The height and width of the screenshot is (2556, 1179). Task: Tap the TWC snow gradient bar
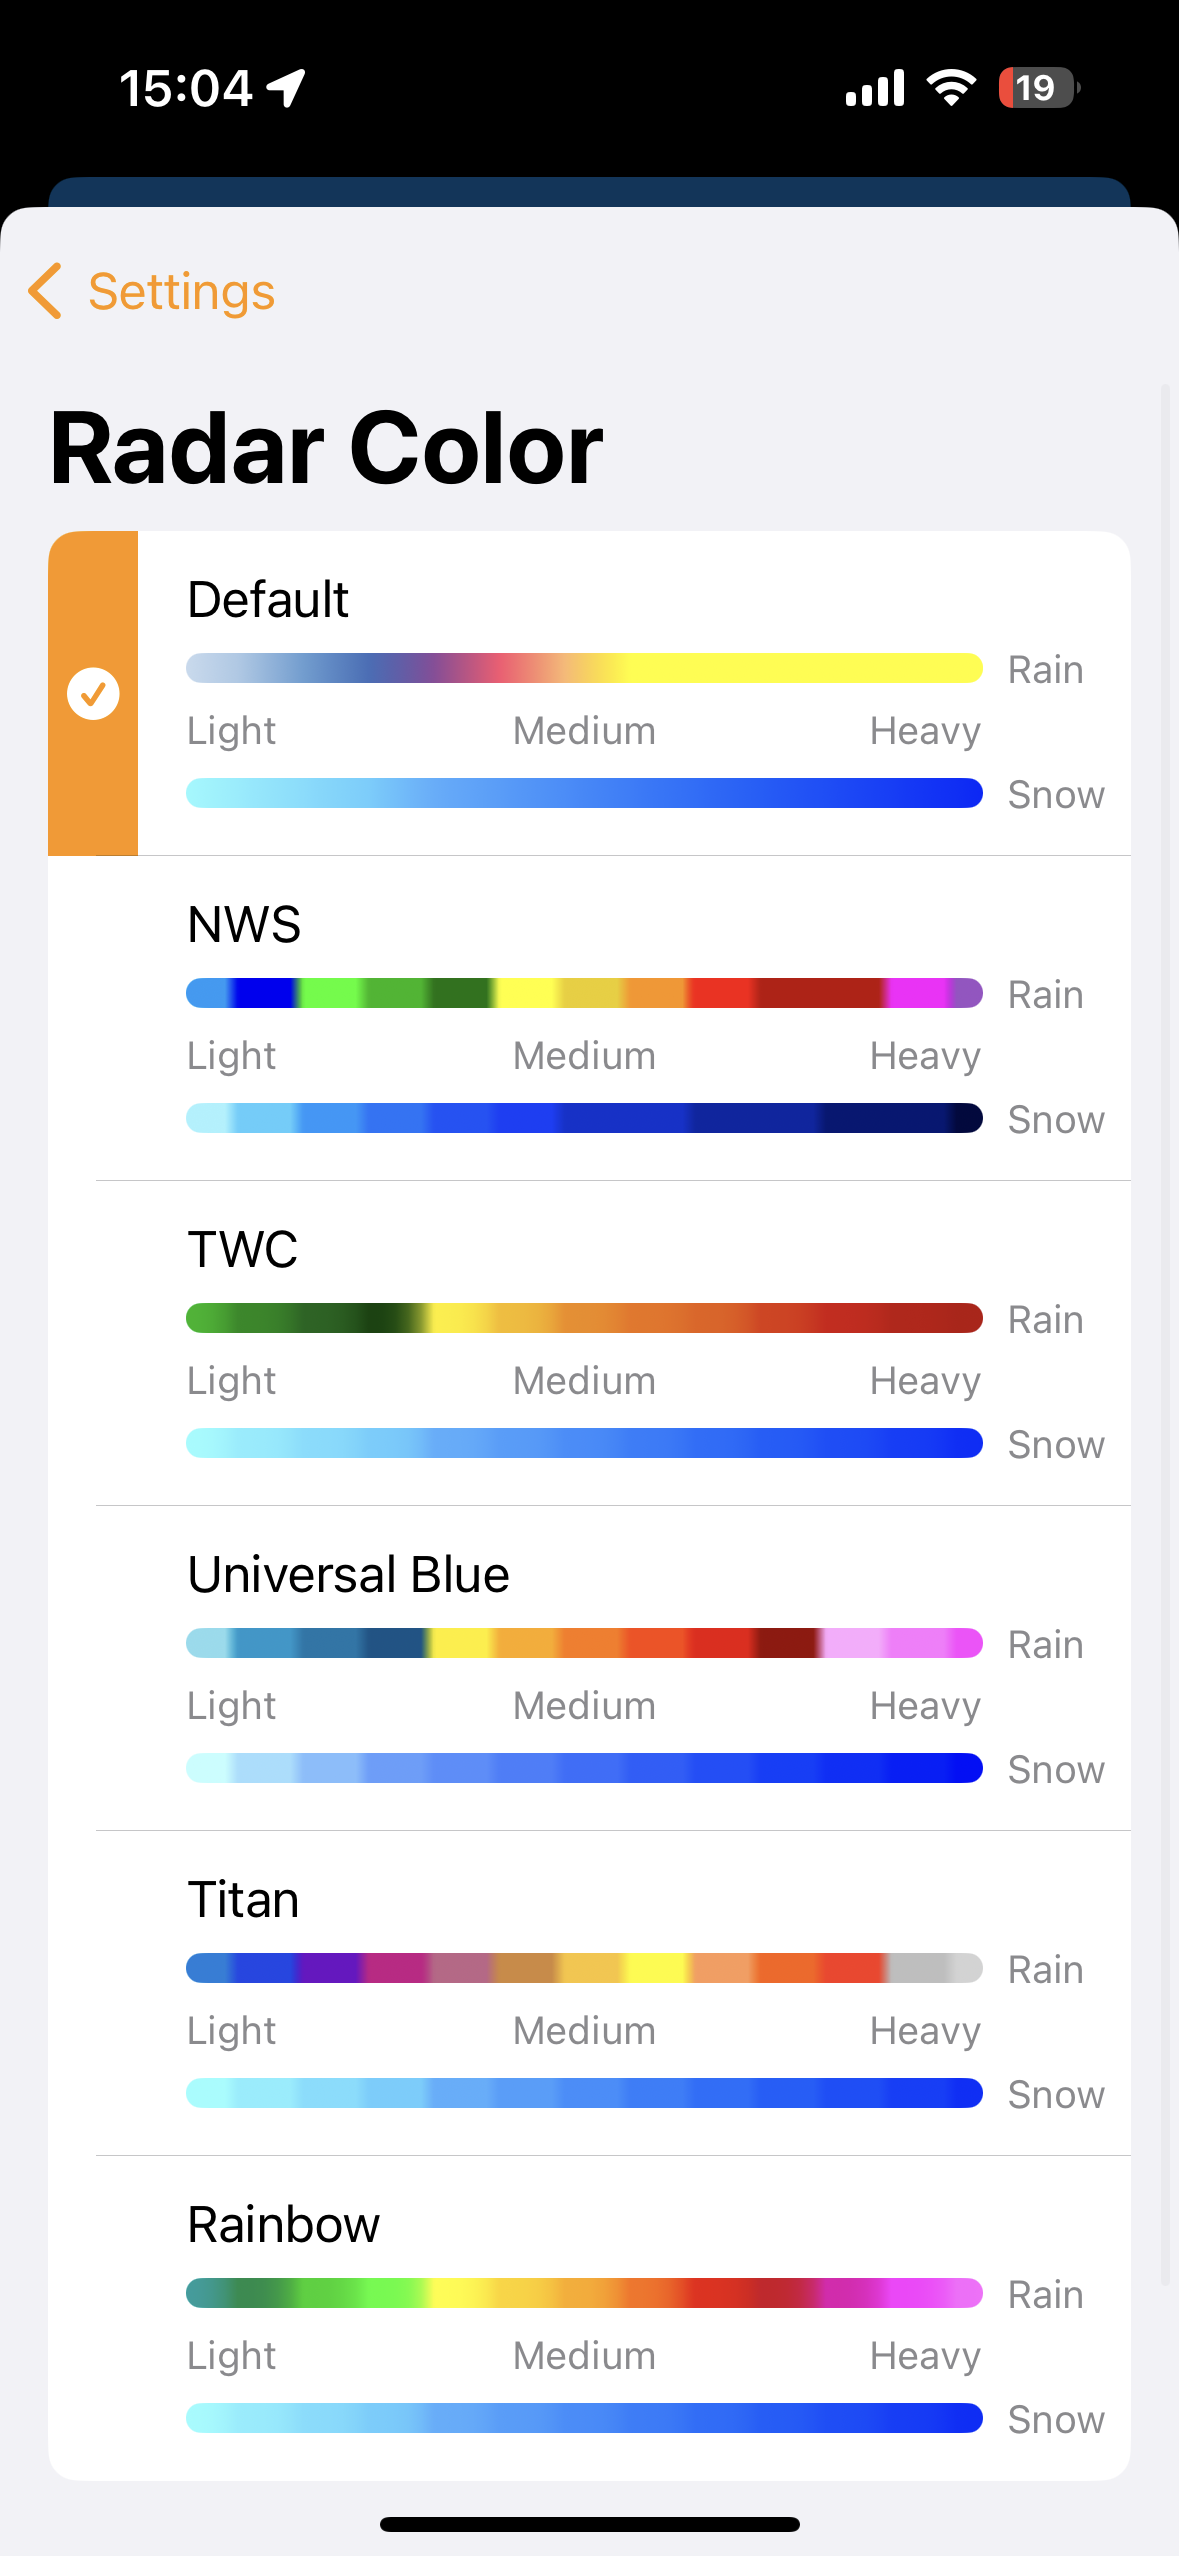584,1443
